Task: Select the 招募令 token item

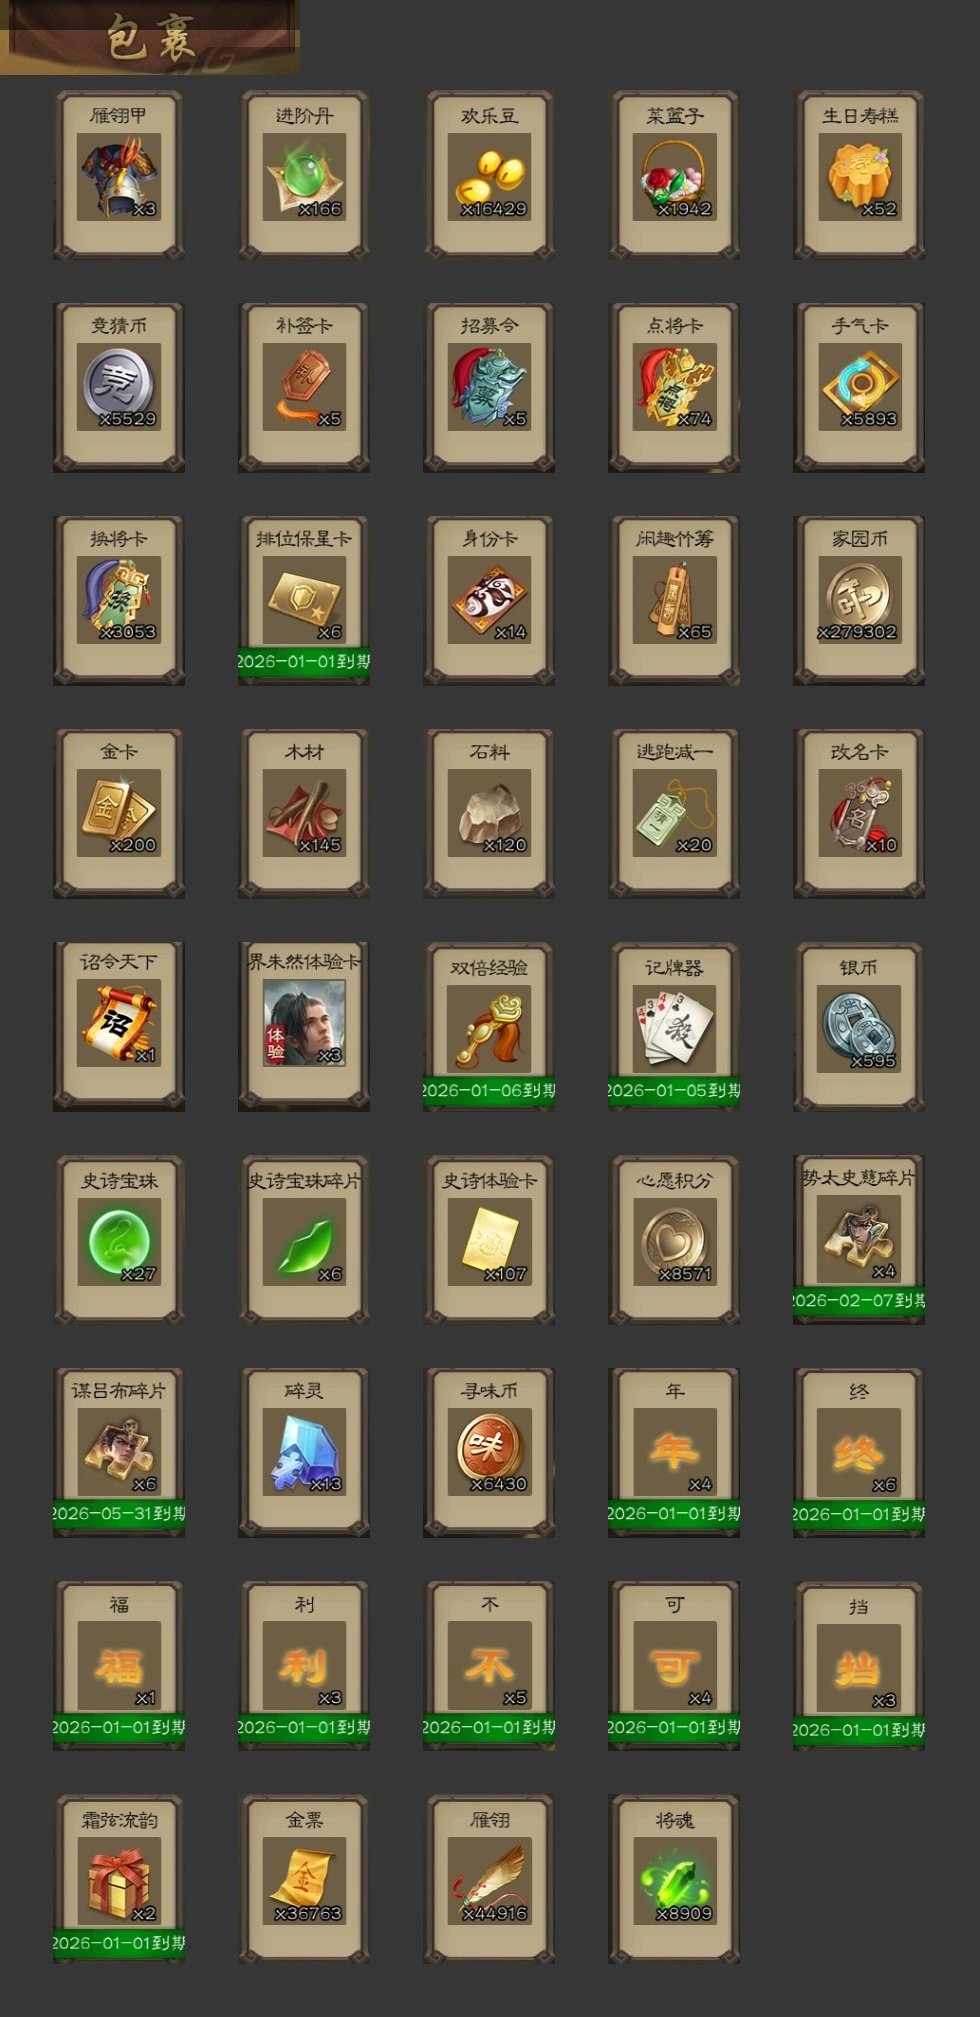Action: click(489, 388)
